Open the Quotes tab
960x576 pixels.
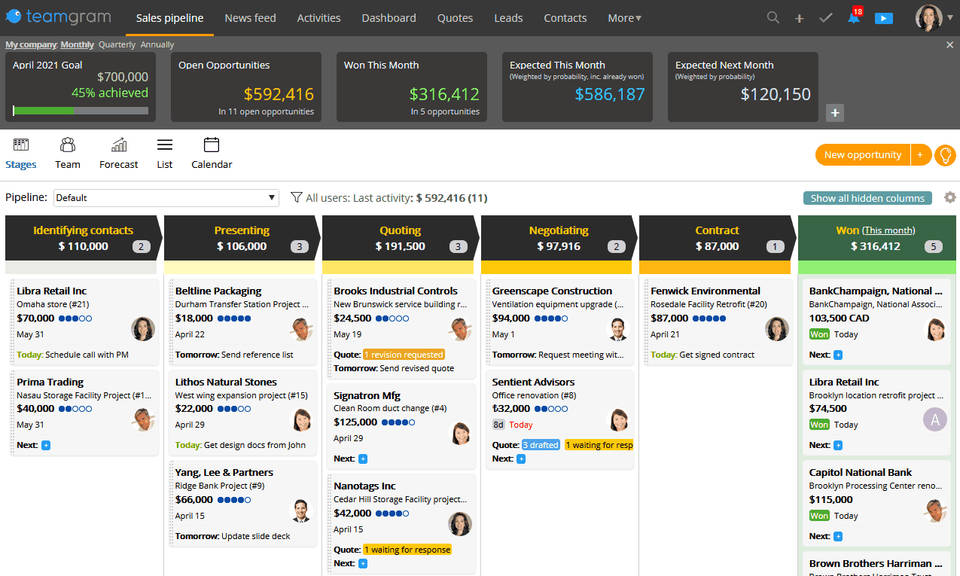[455, 18]
